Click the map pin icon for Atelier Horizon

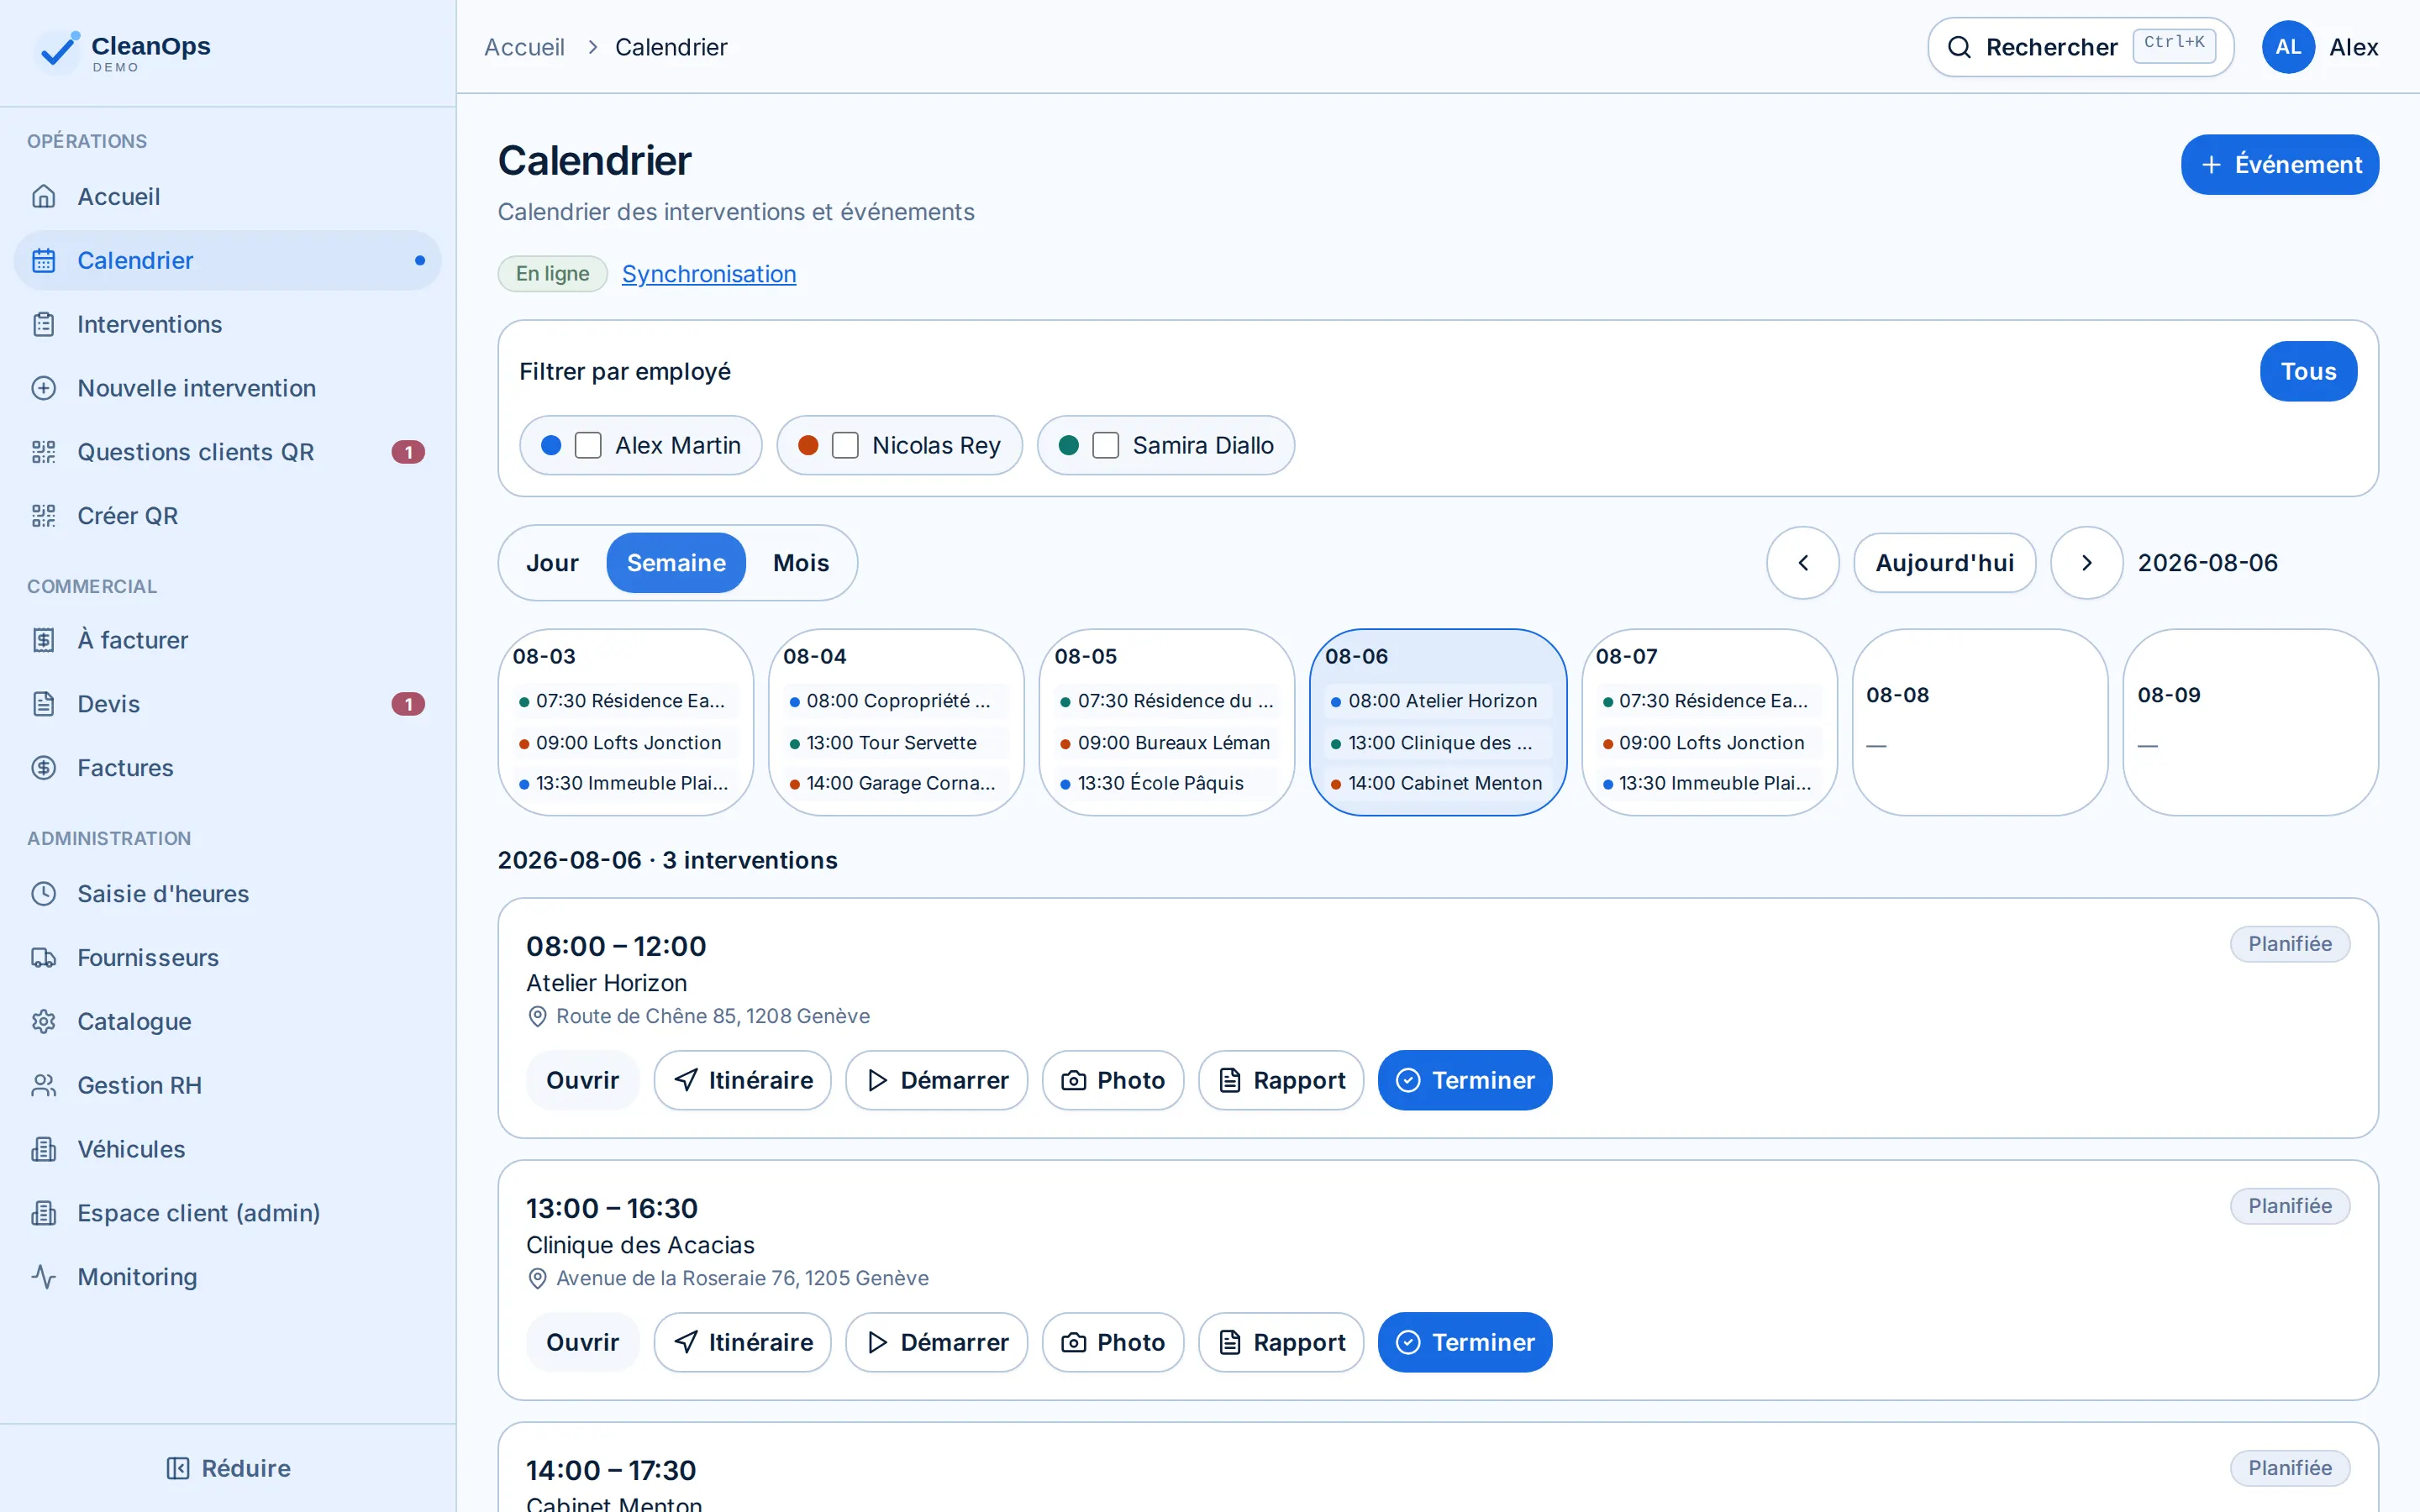click(537, 1017)
